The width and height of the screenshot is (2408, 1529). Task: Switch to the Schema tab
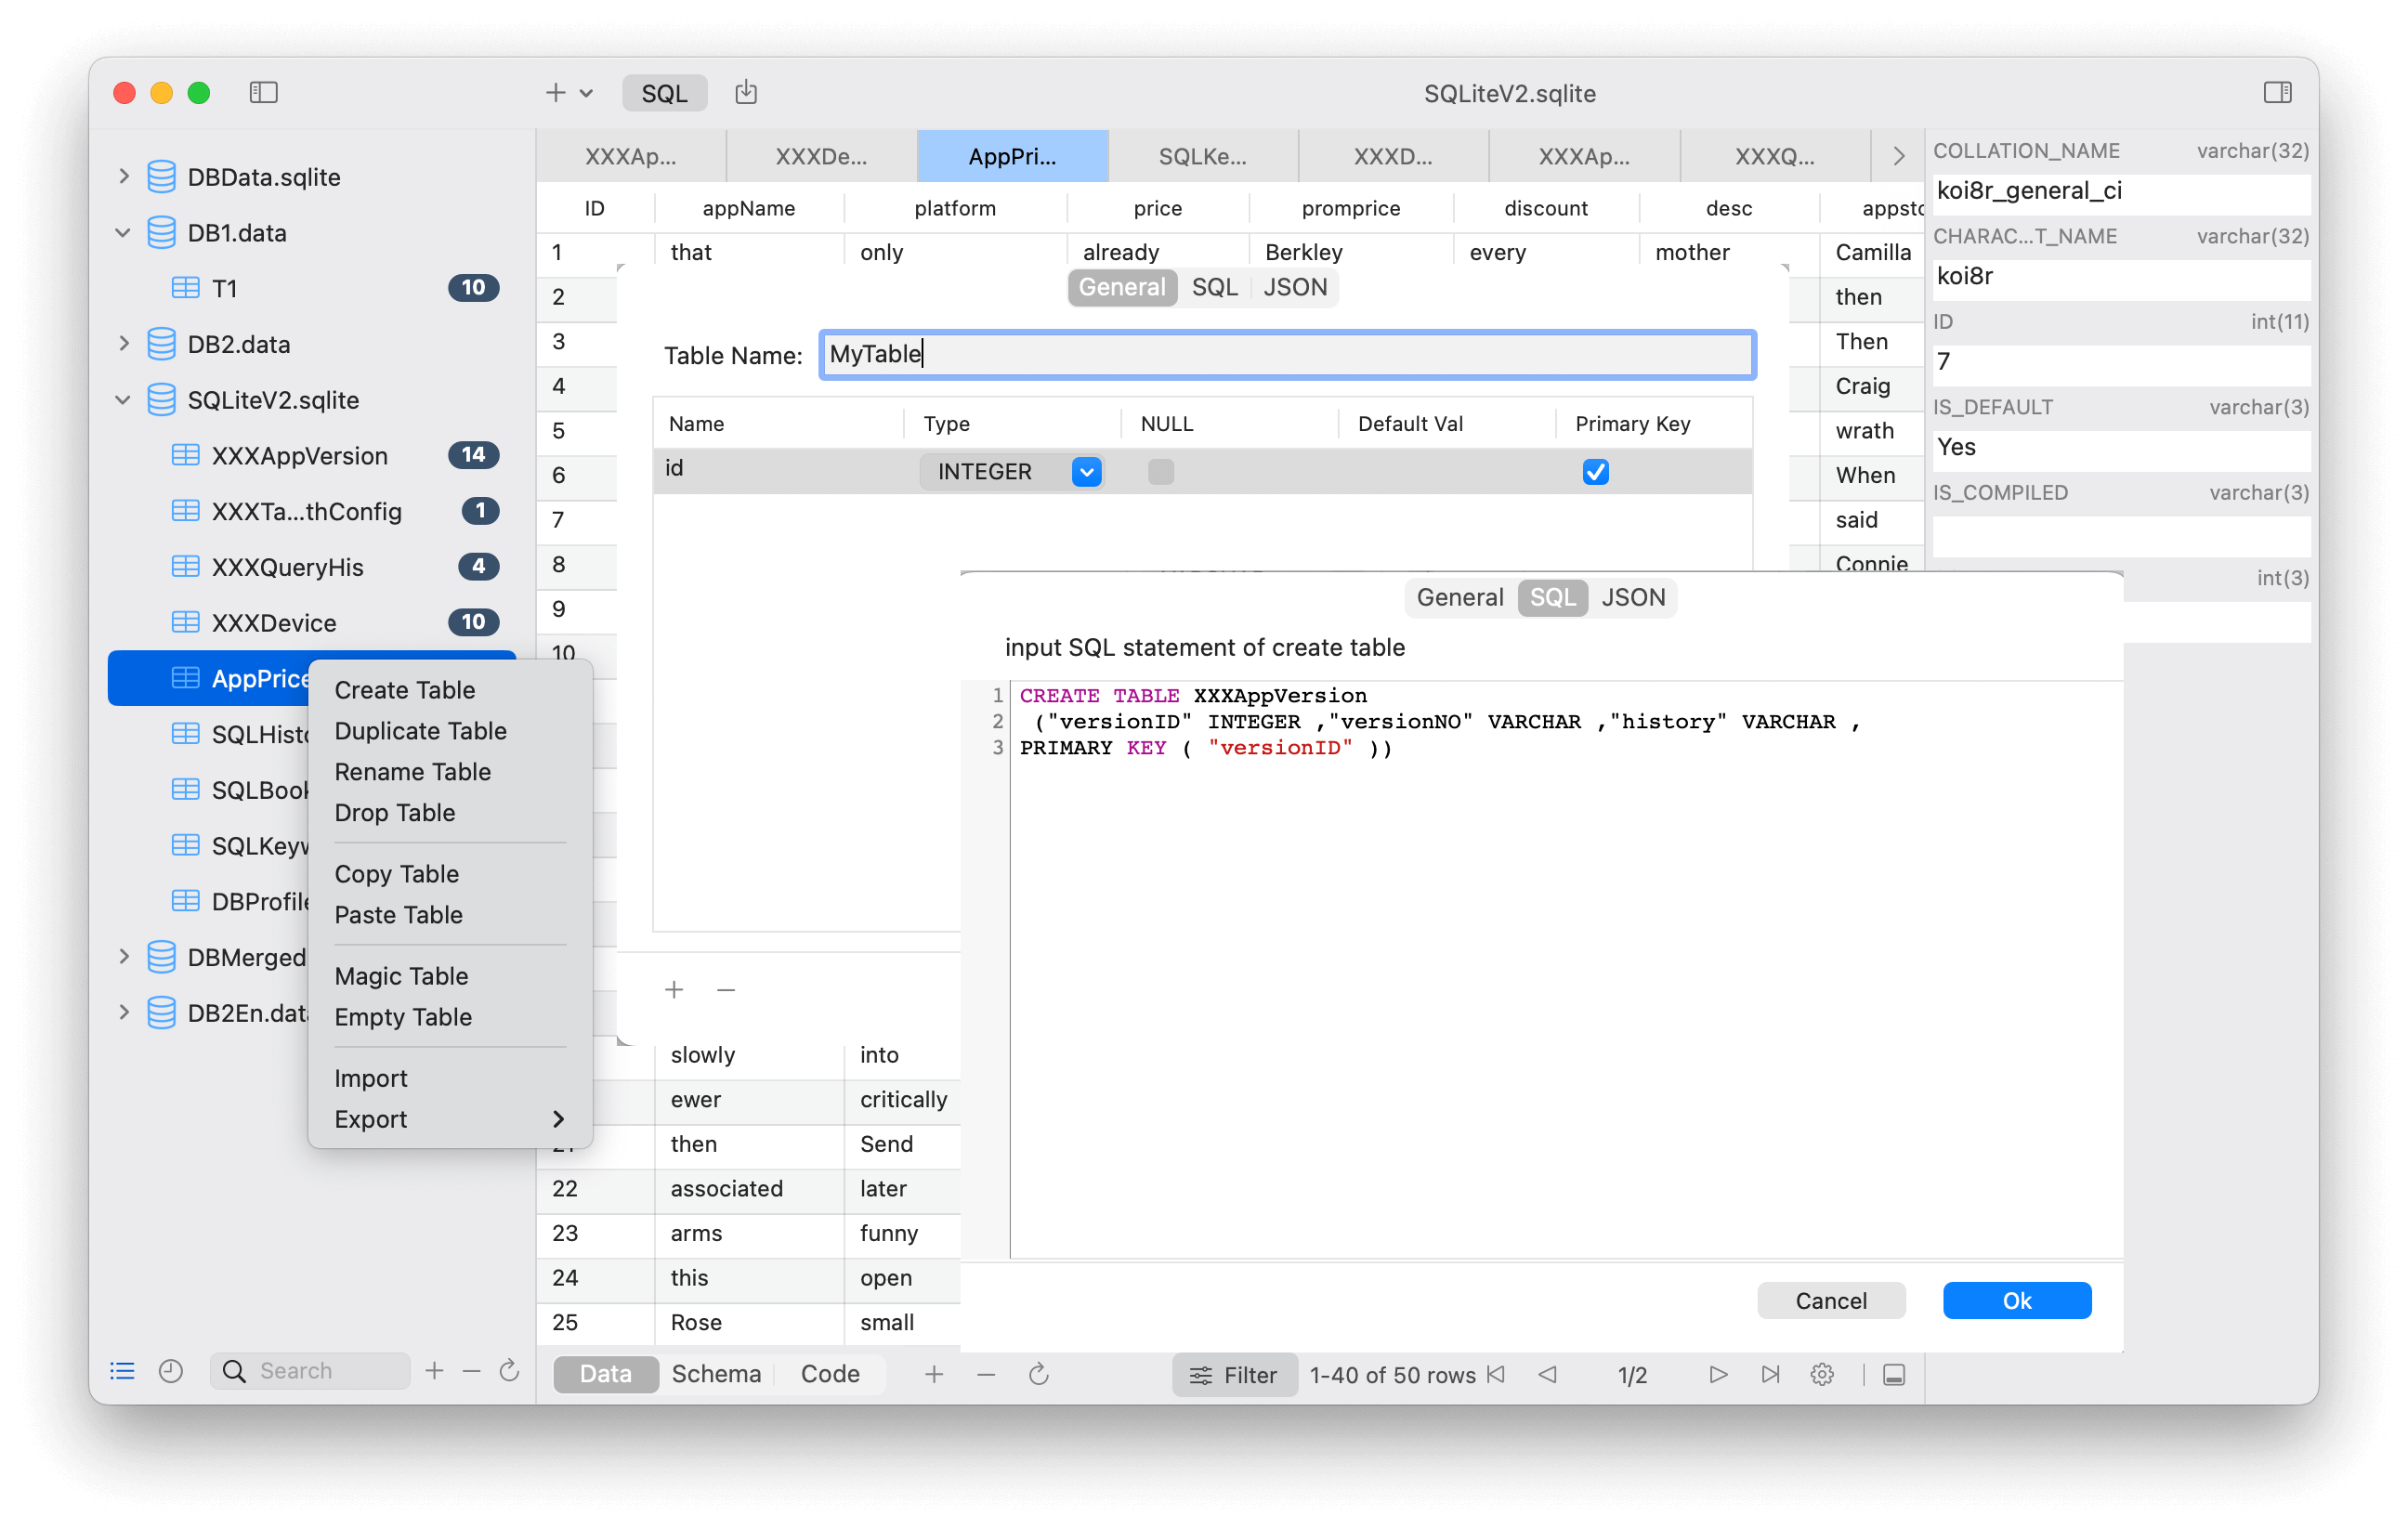coord(715,1374)
